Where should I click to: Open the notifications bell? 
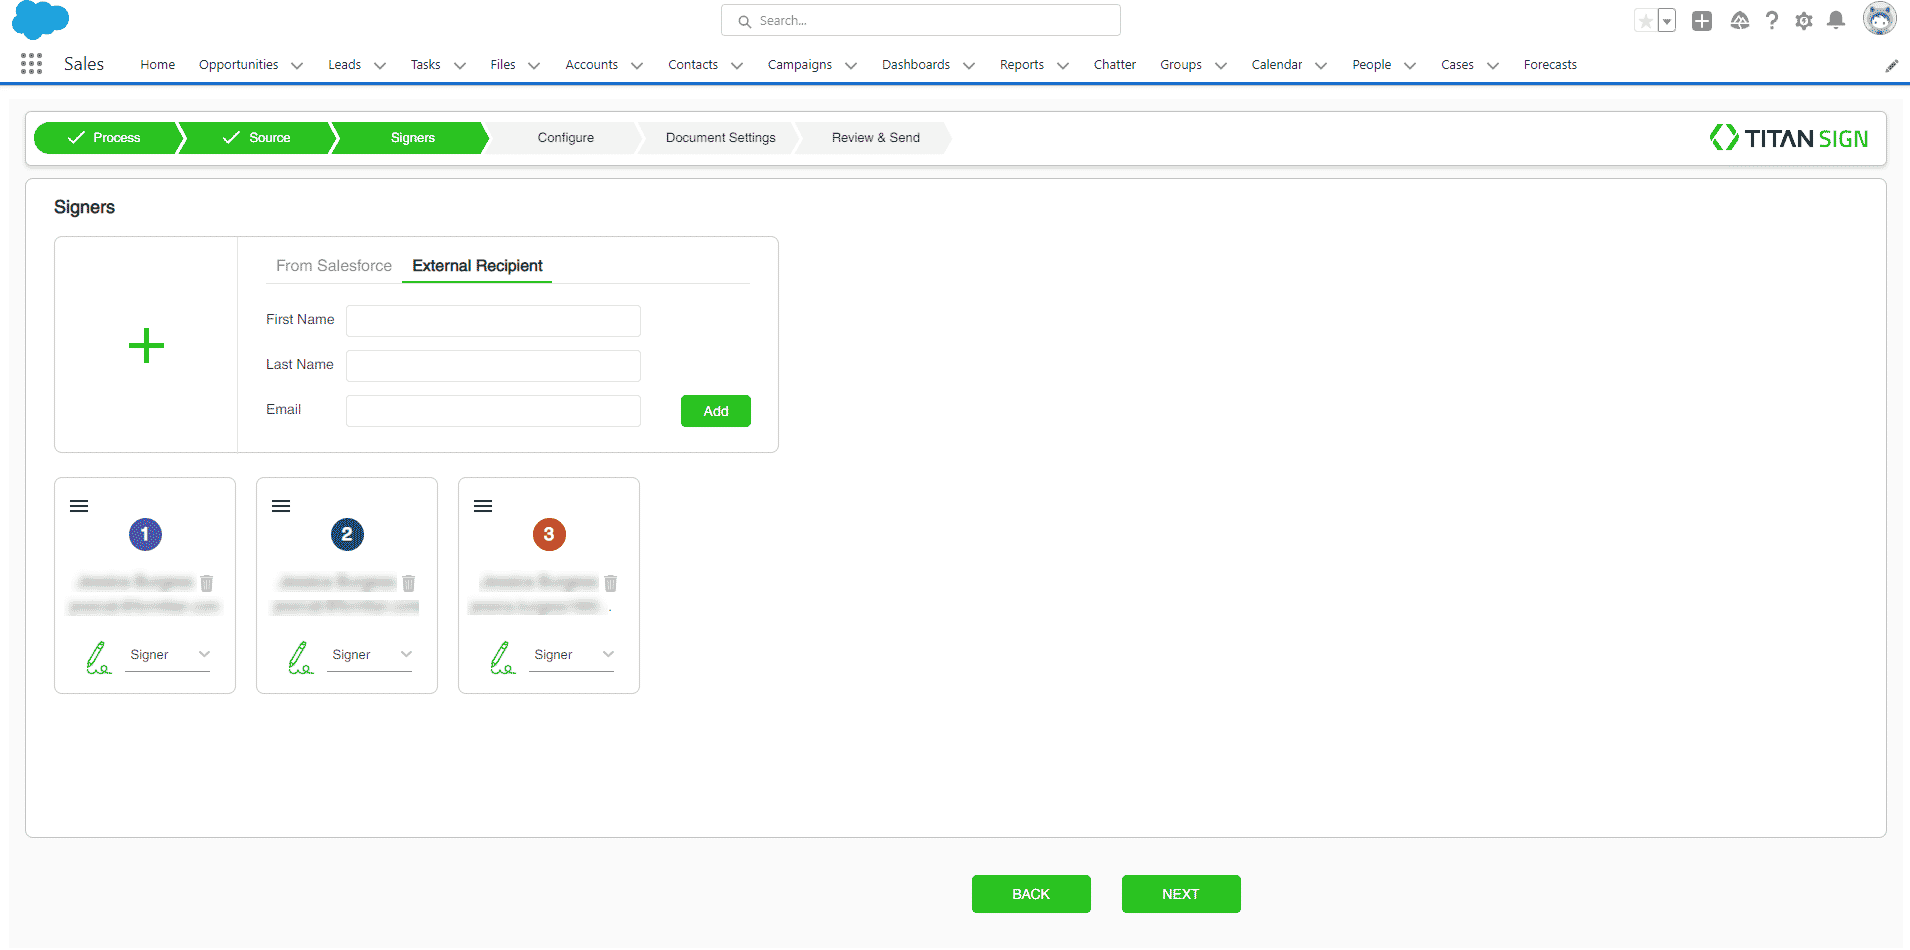coord(1836,21)
